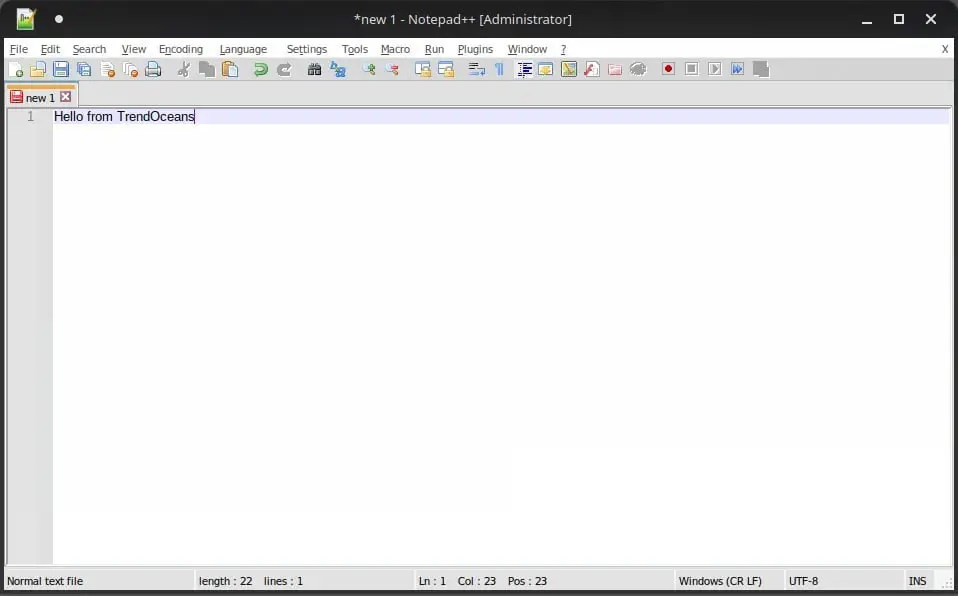The image size is (958, 596).
Task: Save the currently recorded macro icon
Action: (x=761, y=69)
